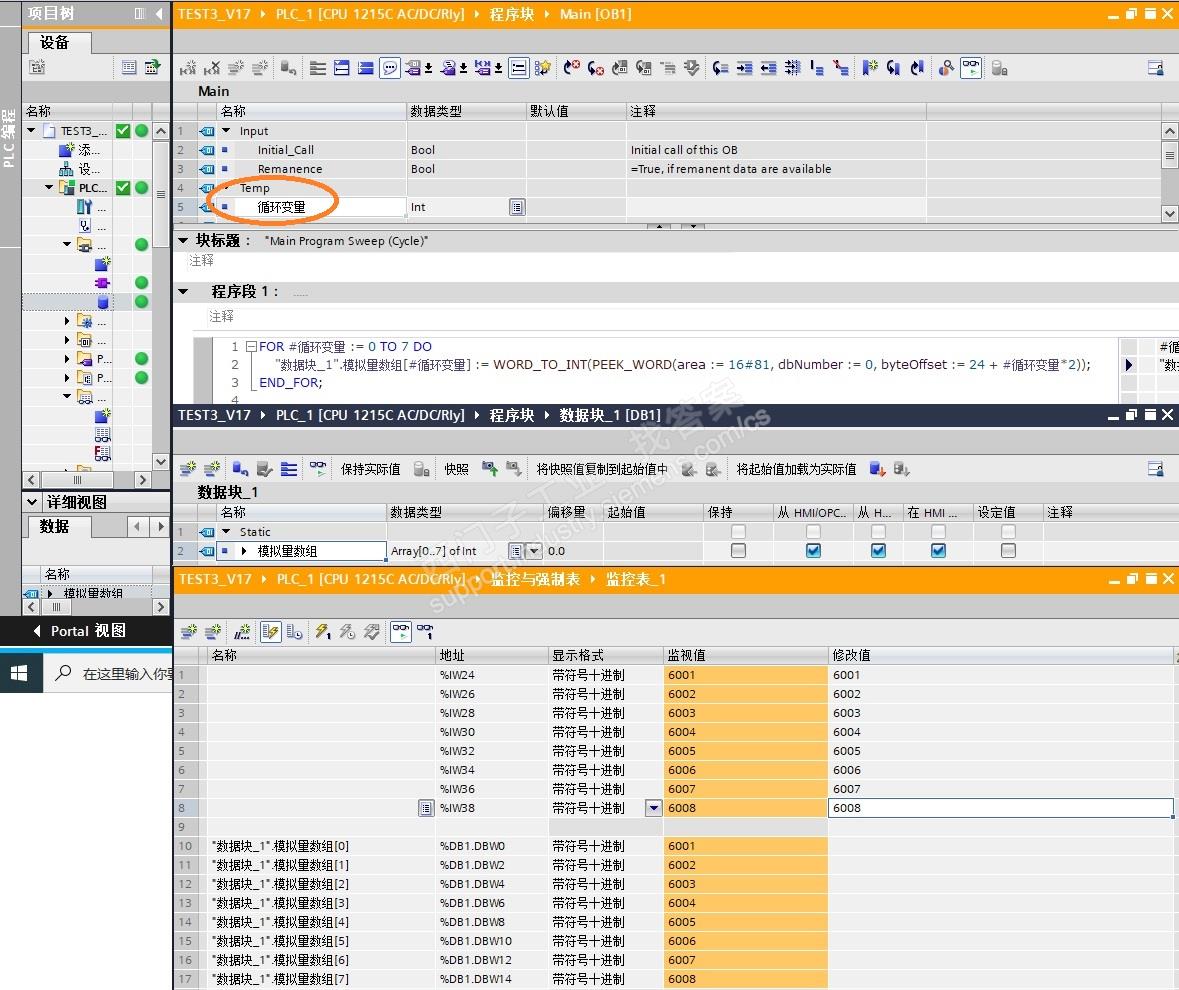Uncheck the 从 HMI/OPC checkbox for 模拟量数组
The image size is (1179, 990).
813,551
